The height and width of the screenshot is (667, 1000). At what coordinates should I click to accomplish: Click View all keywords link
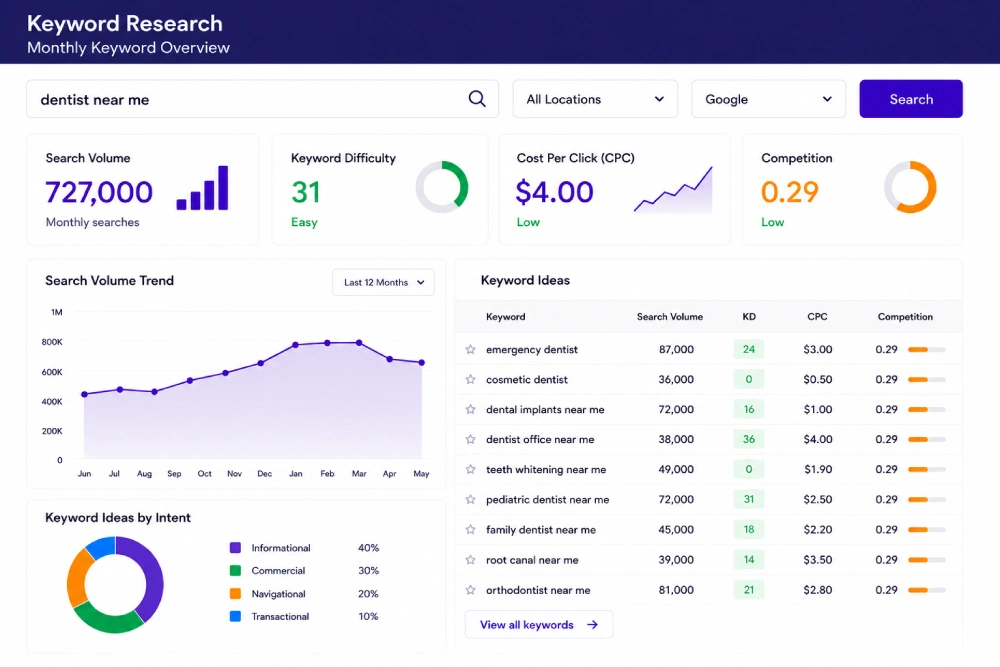coord(539,625)
